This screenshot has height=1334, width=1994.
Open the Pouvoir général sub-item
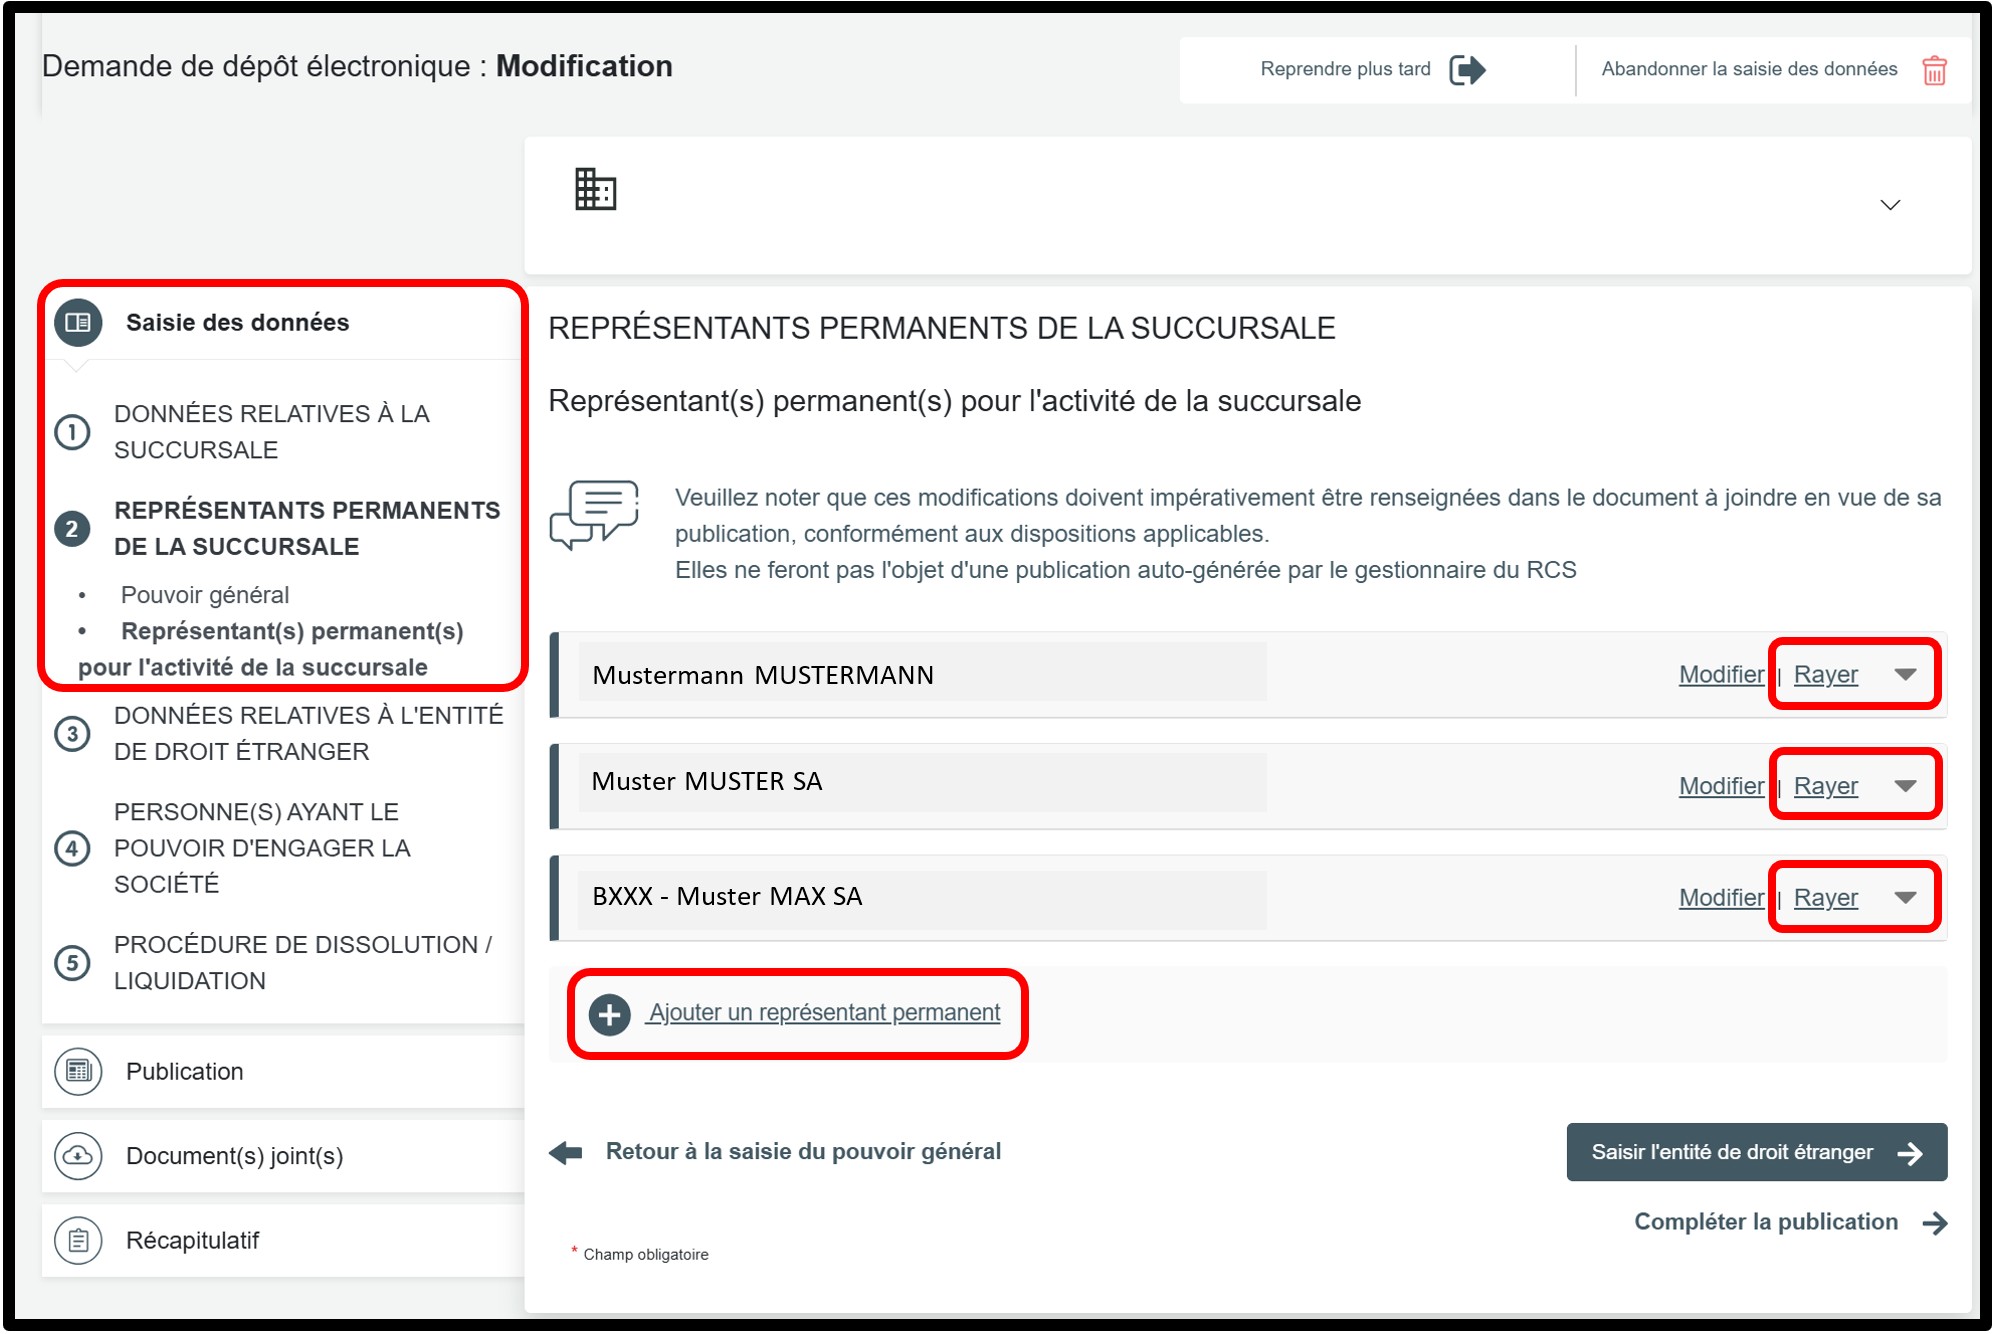tap(205, 595)
